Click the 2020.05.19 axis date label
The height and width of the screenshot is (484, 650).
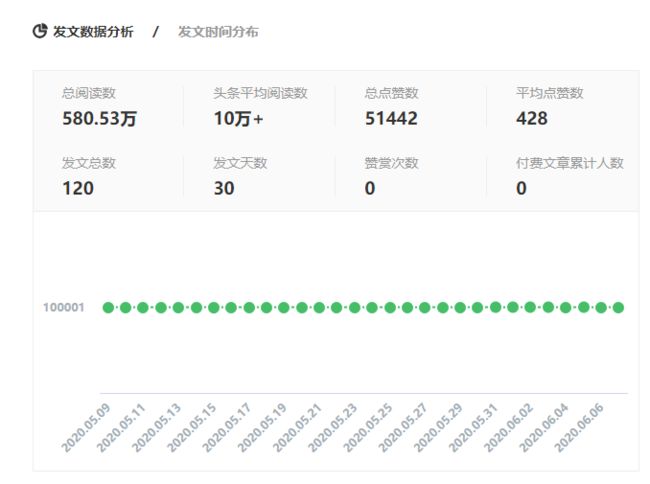point(262,428)
